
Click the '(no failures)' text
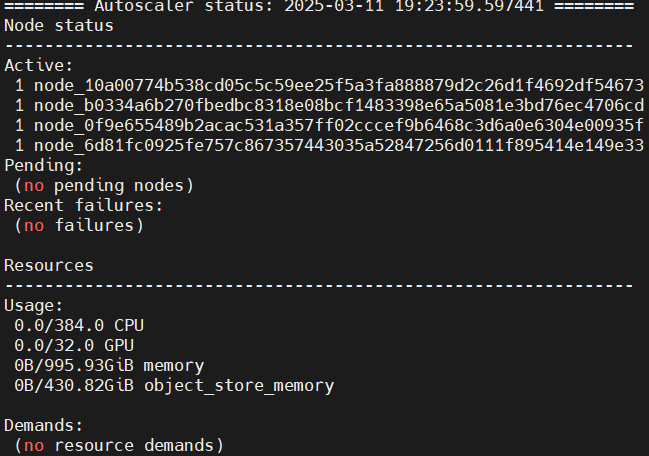click(79, 226)
